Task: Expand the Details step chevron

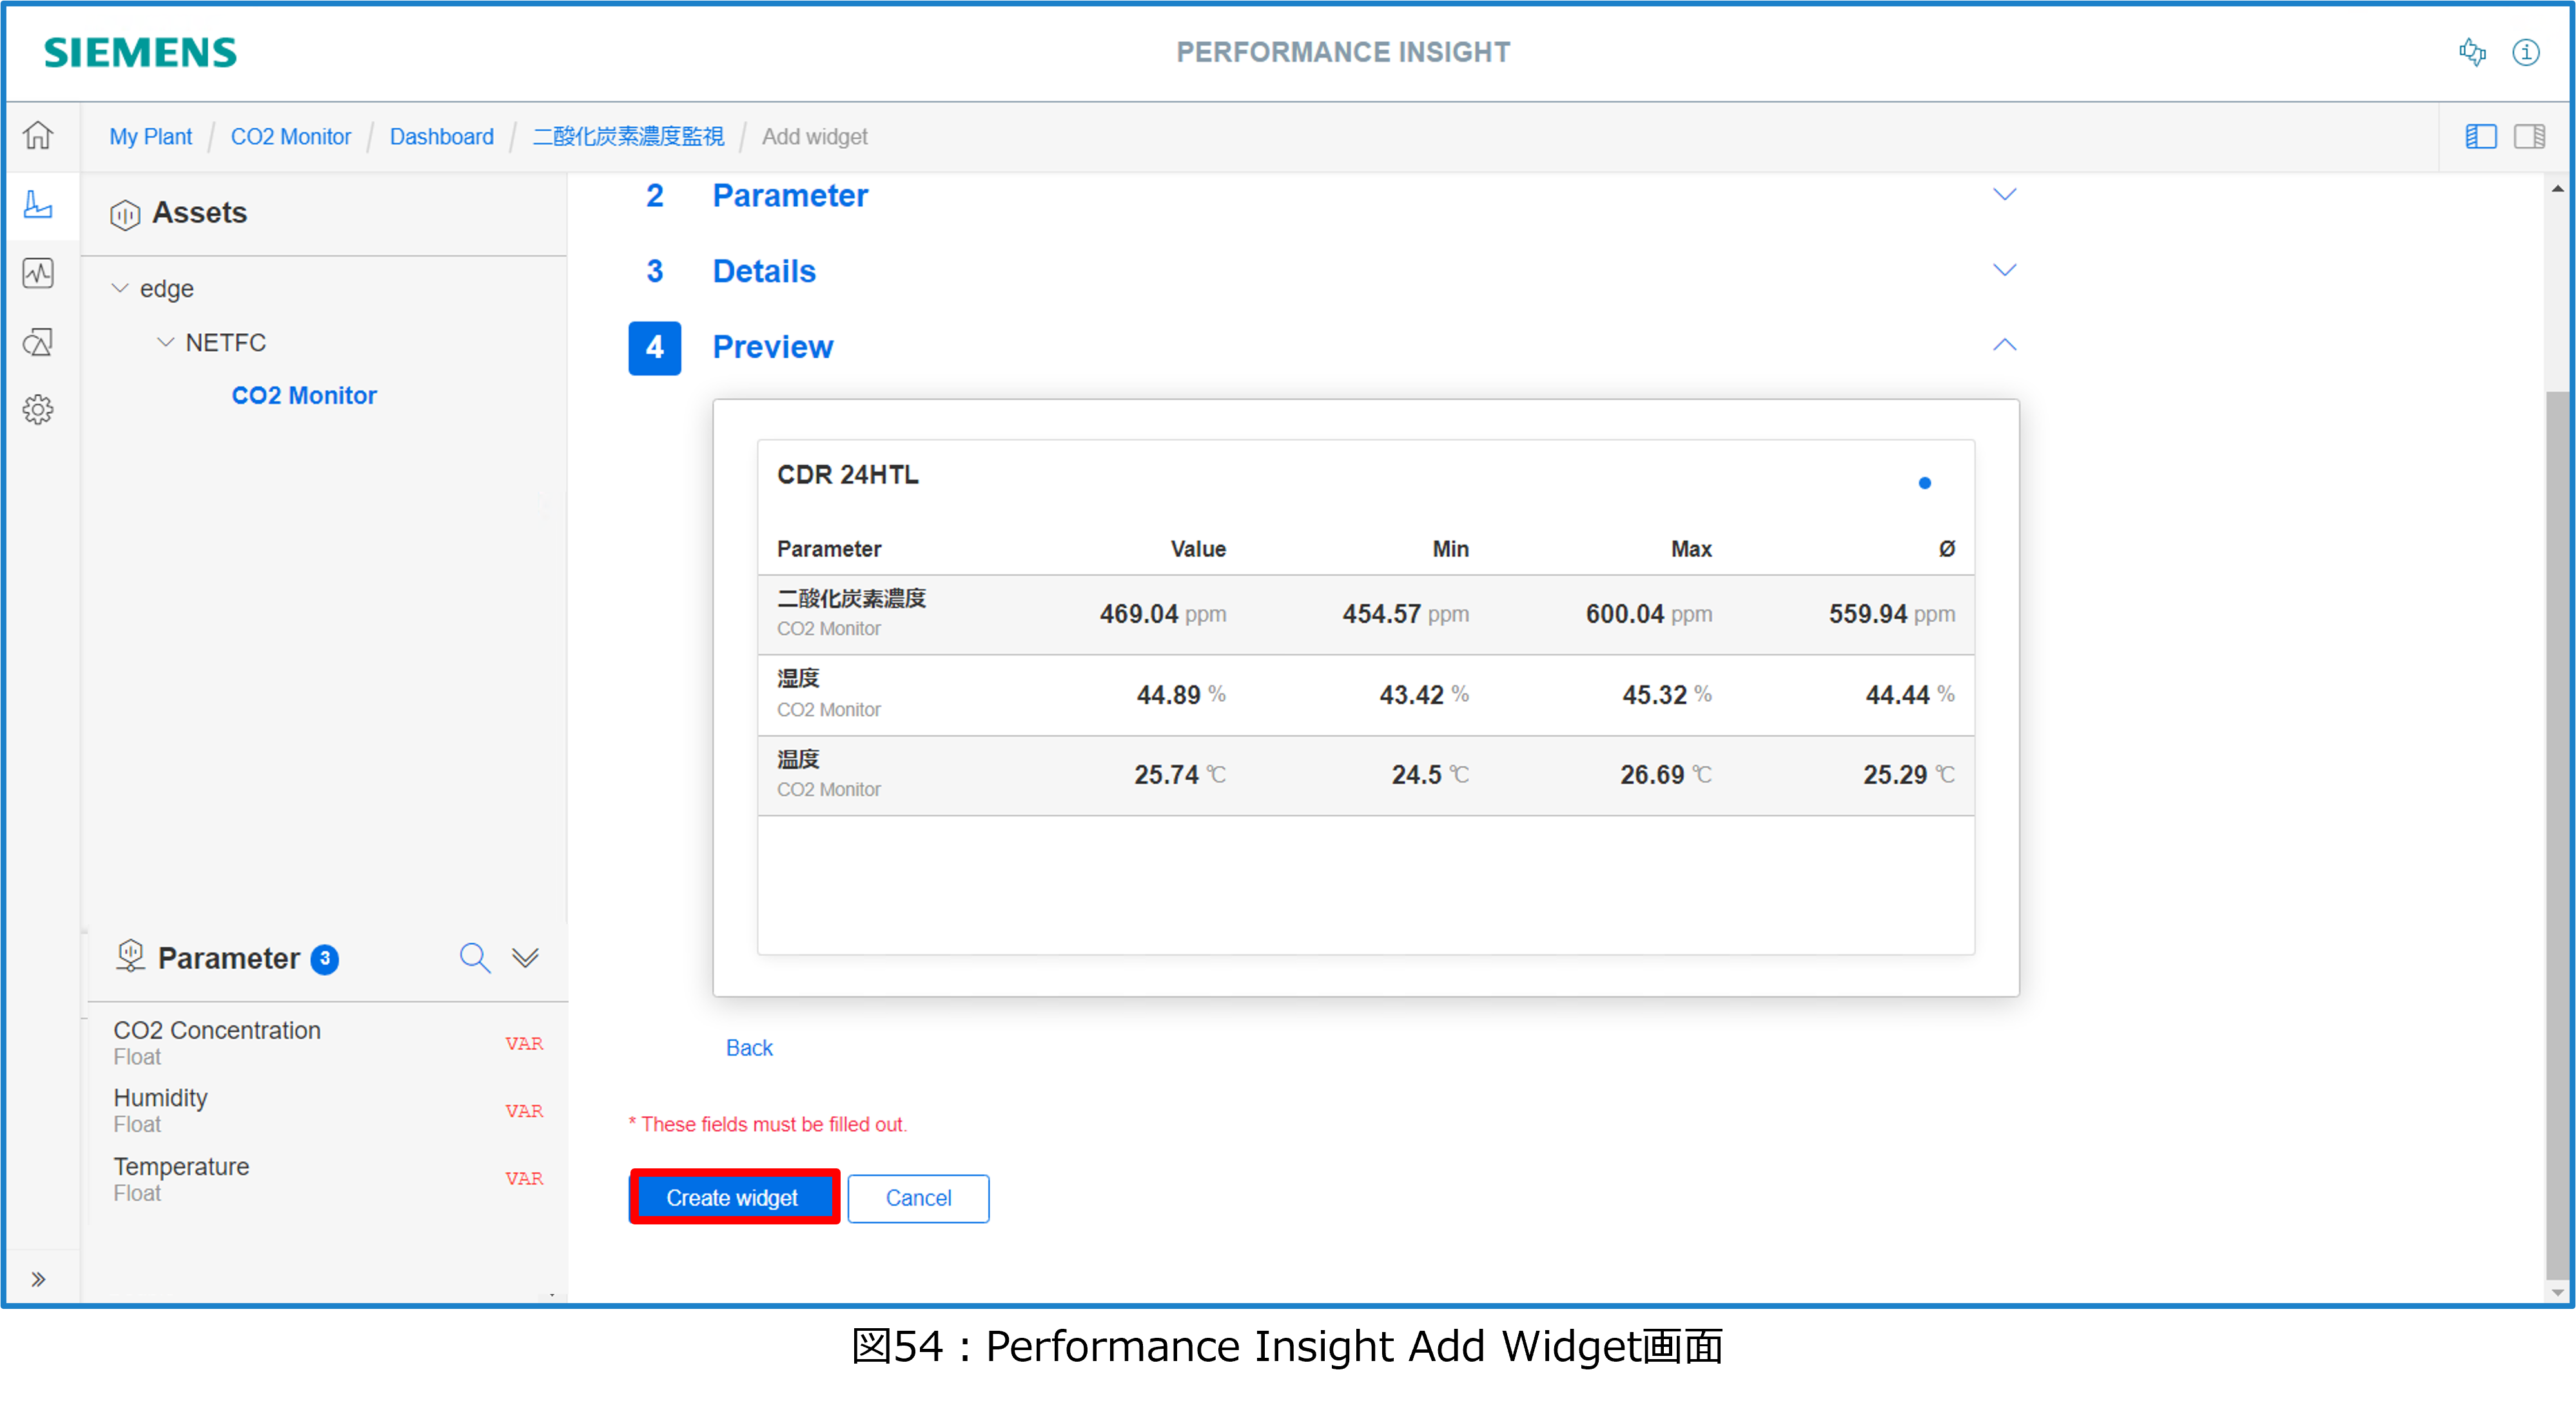Action: tap(2004, 270)
